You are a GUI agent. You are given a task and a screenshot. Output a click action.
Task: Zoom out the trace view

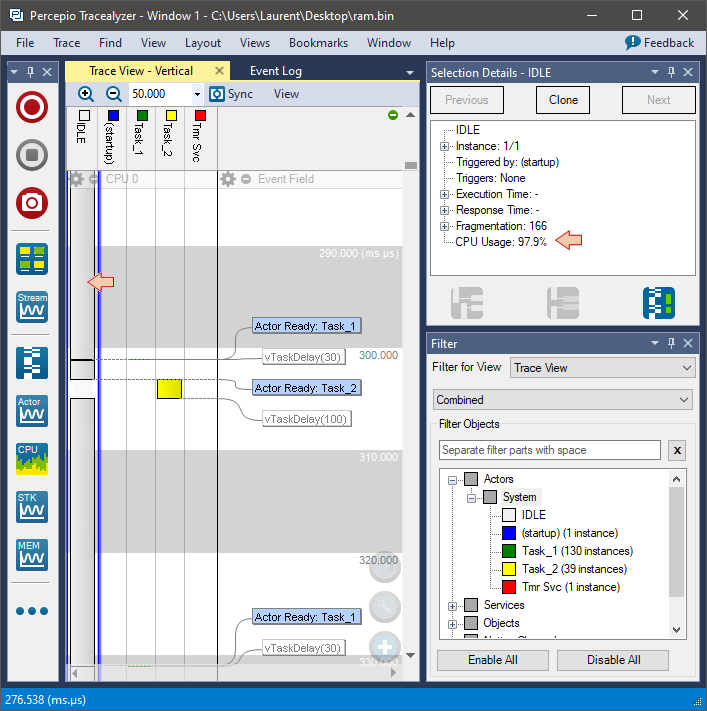tap(113, 94)
